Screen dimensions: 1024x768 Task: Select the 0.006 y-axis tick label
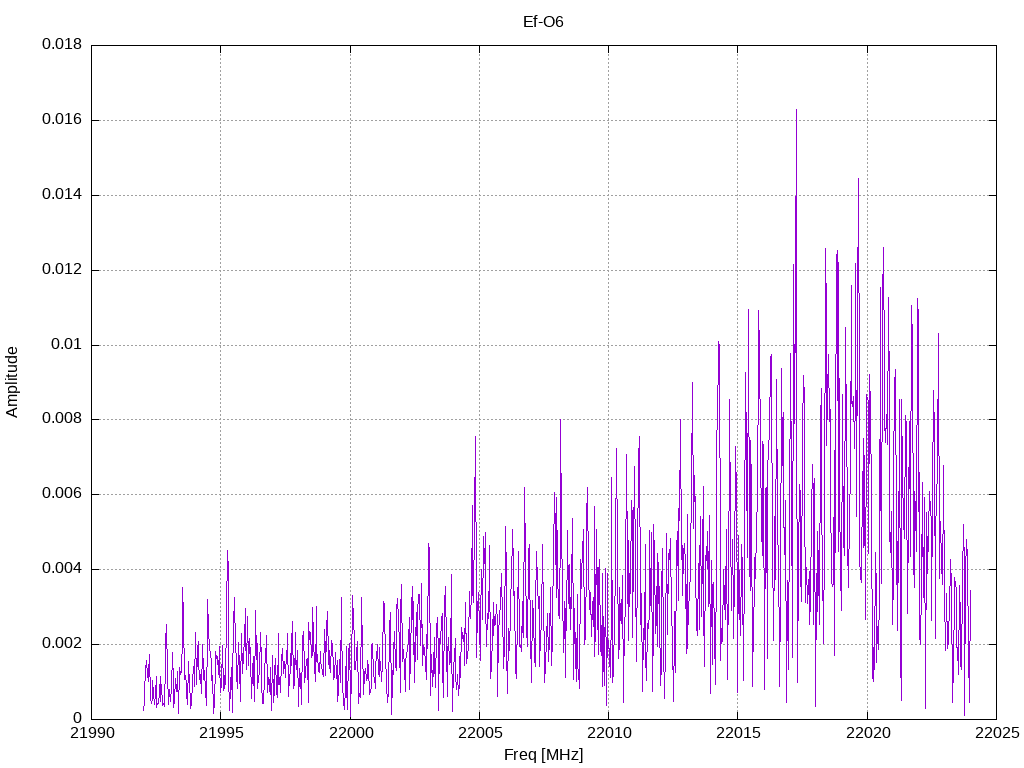click(62, 494)
